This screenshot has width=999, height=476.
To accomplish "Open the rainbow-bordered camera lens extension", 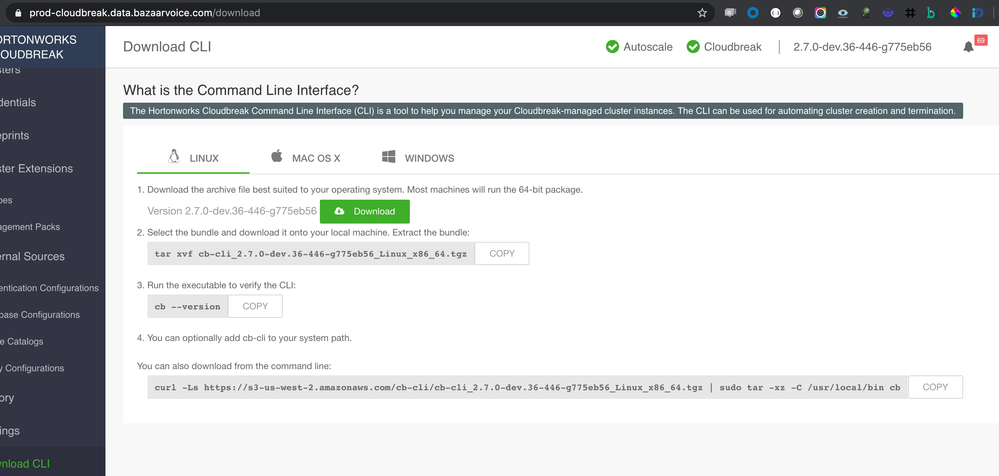I will click(x=821, y=13).
